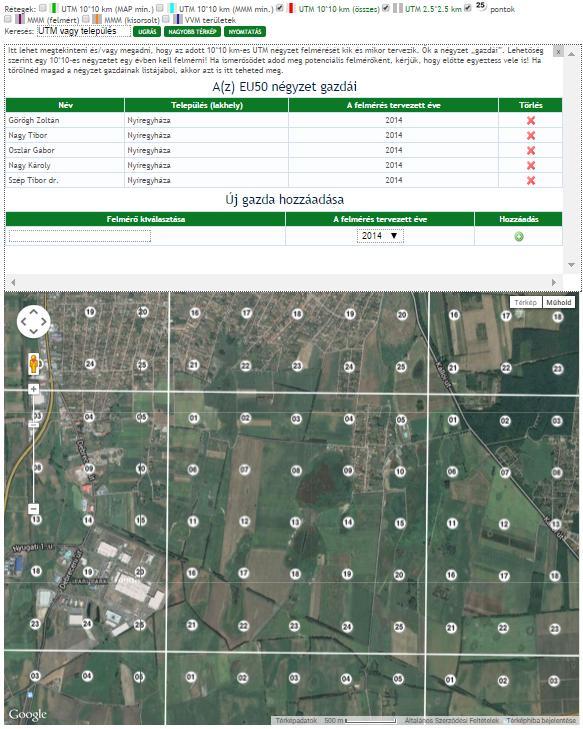Focus the Felmérő kiválasztása input field
This screenshot has height=729, width=583.
click(80, 236)
